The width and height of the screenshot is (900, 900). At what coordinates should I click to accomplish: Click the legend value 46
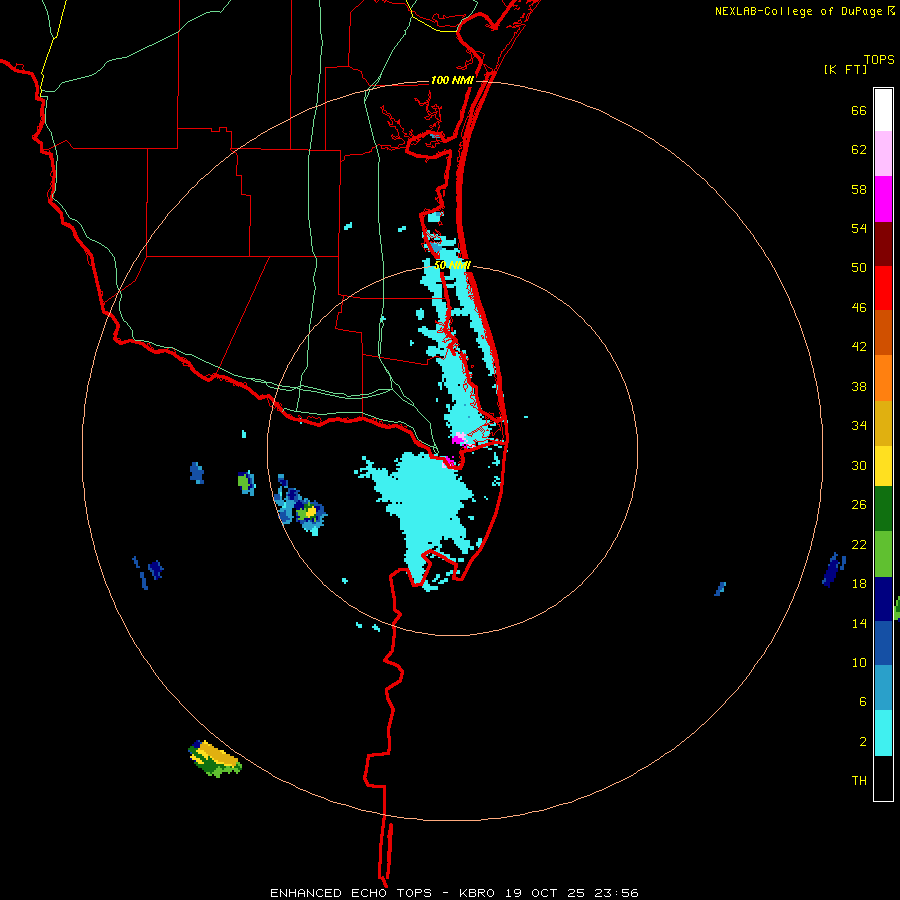[859, 308]
